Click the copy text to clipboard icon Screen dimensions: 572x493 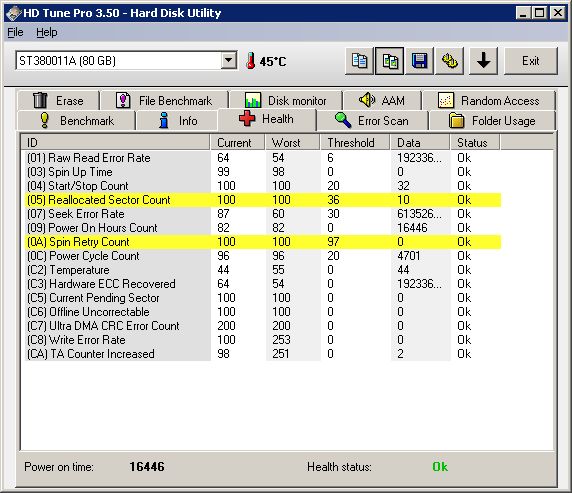pos(359,61)
